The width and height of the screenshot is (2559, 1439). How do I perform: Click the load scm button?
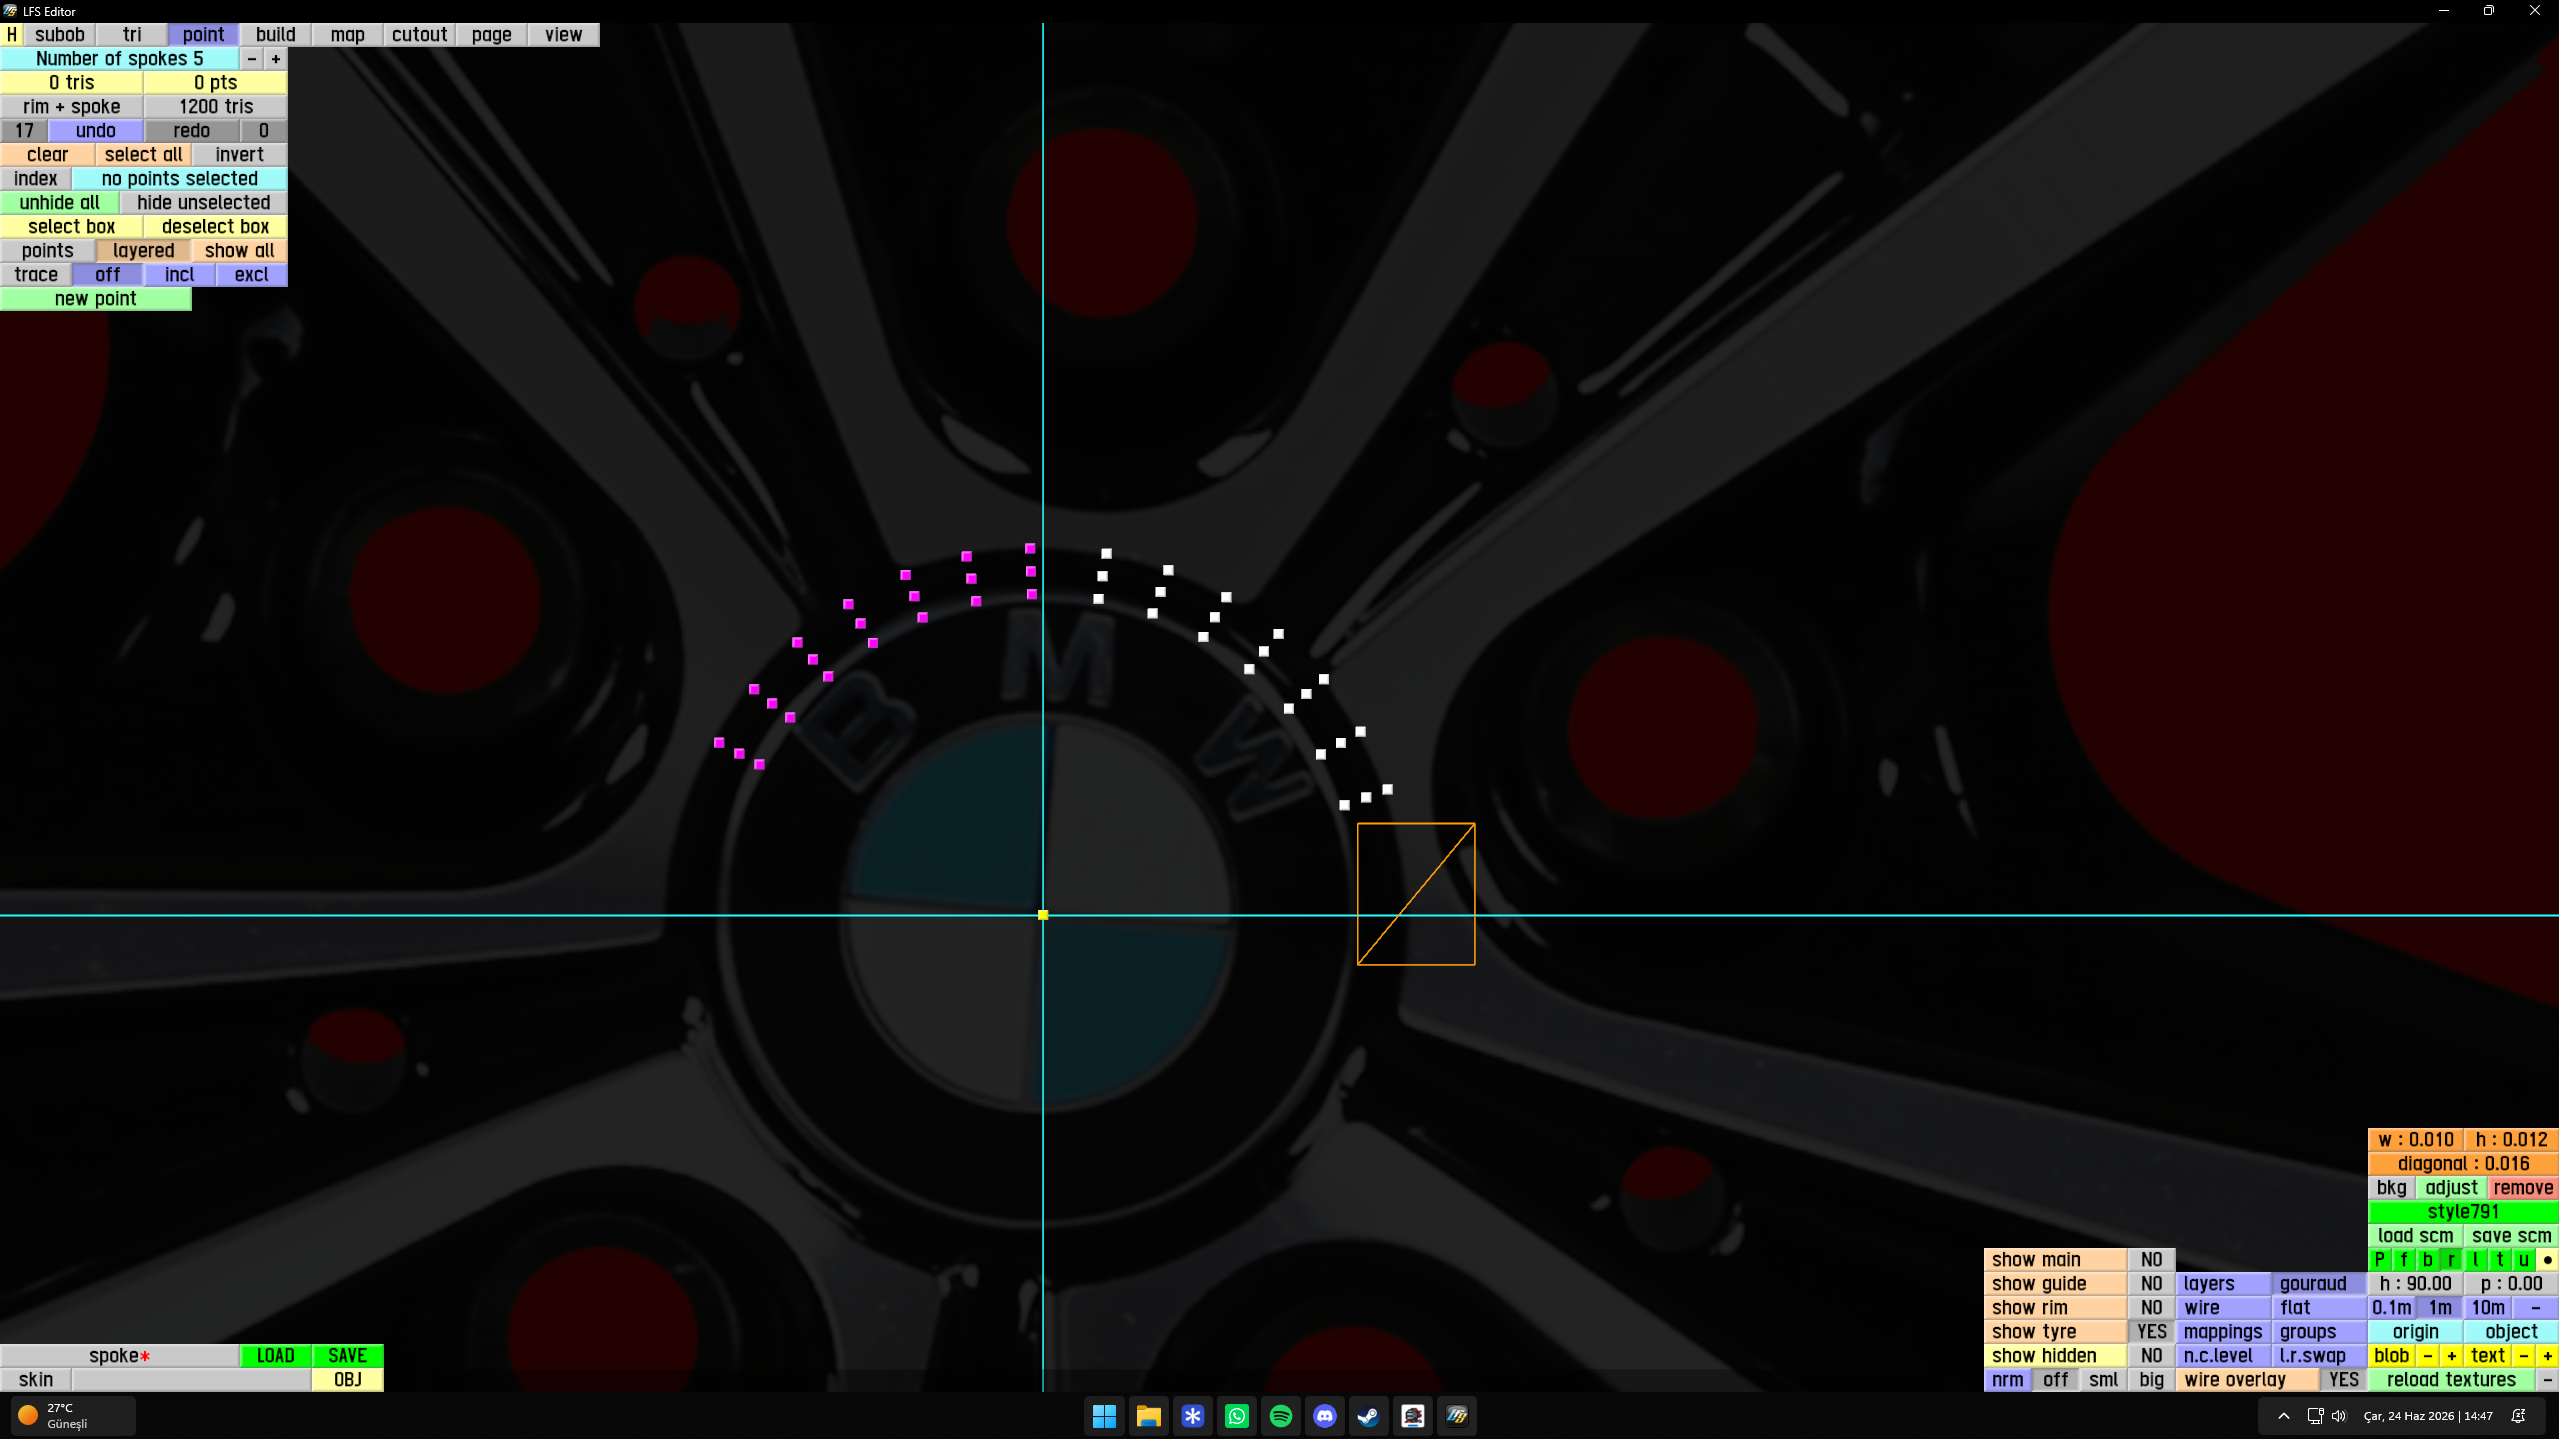(2416, 1236)
